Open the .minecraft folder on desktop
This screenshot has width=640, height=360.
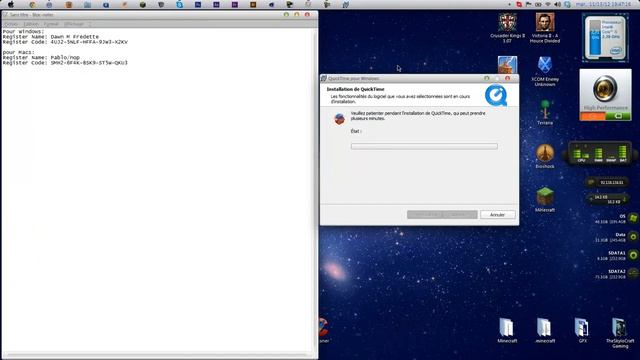(544, 331)
